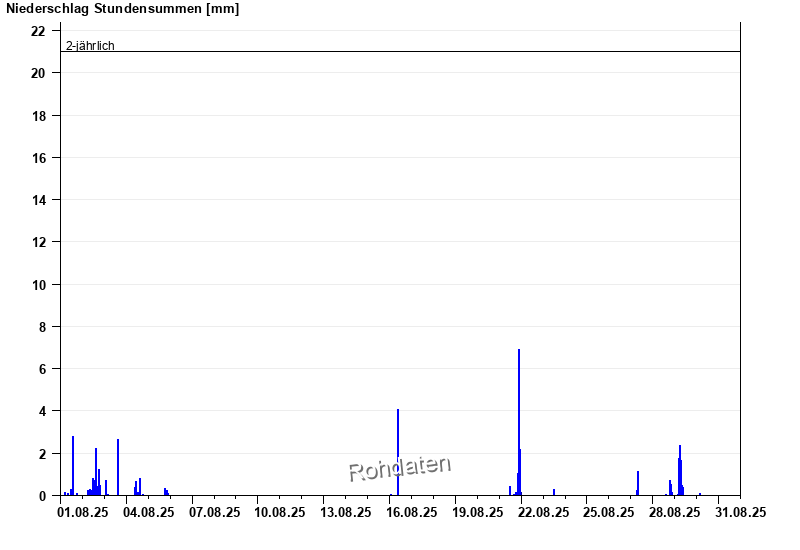
Task: Click the x-axis date label 13.08.25
Action: (346, 512)
